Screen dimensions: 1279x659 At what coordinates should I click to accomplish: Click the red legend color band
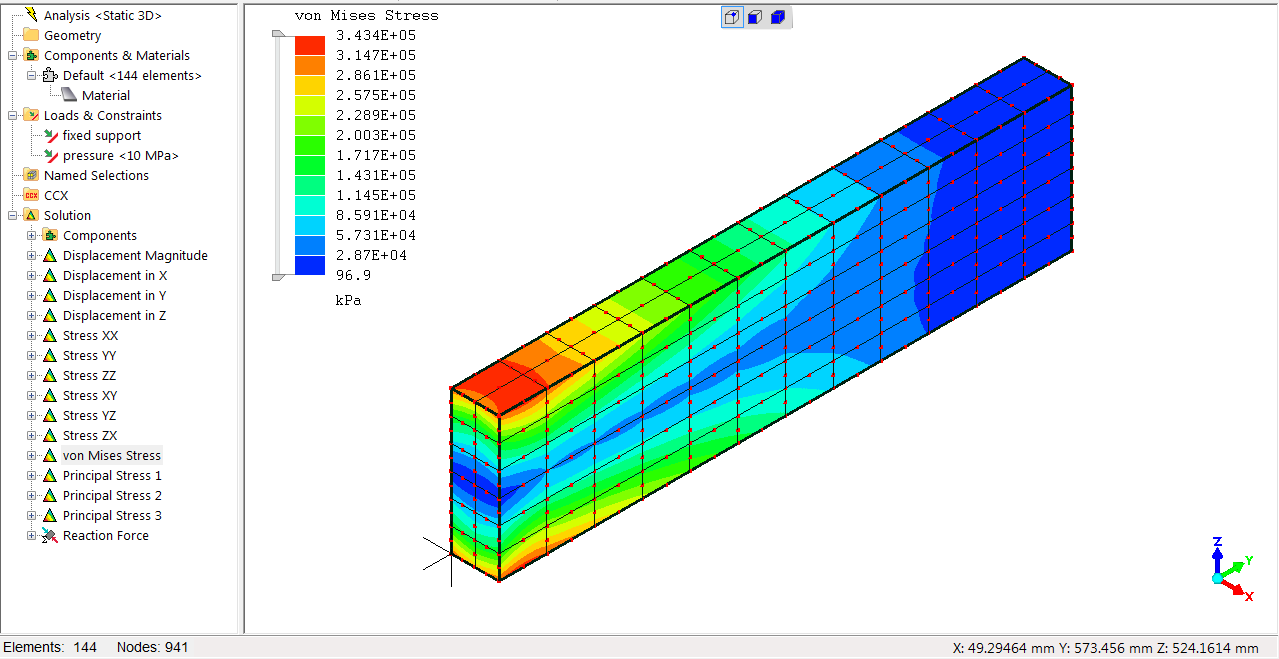[310, 45]
